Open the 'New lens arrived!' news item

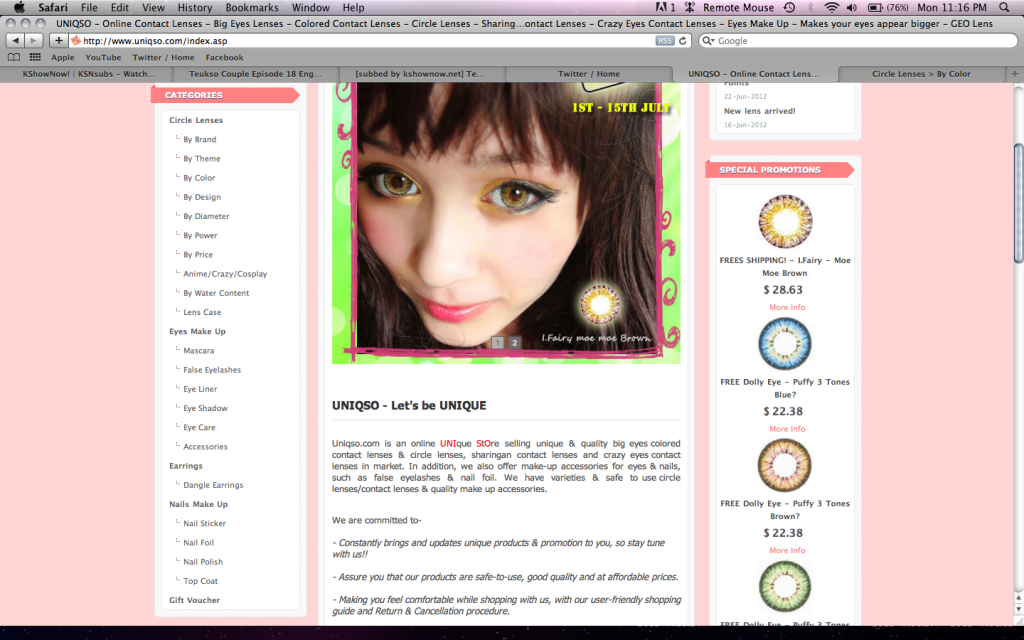[x=759, y=111]
